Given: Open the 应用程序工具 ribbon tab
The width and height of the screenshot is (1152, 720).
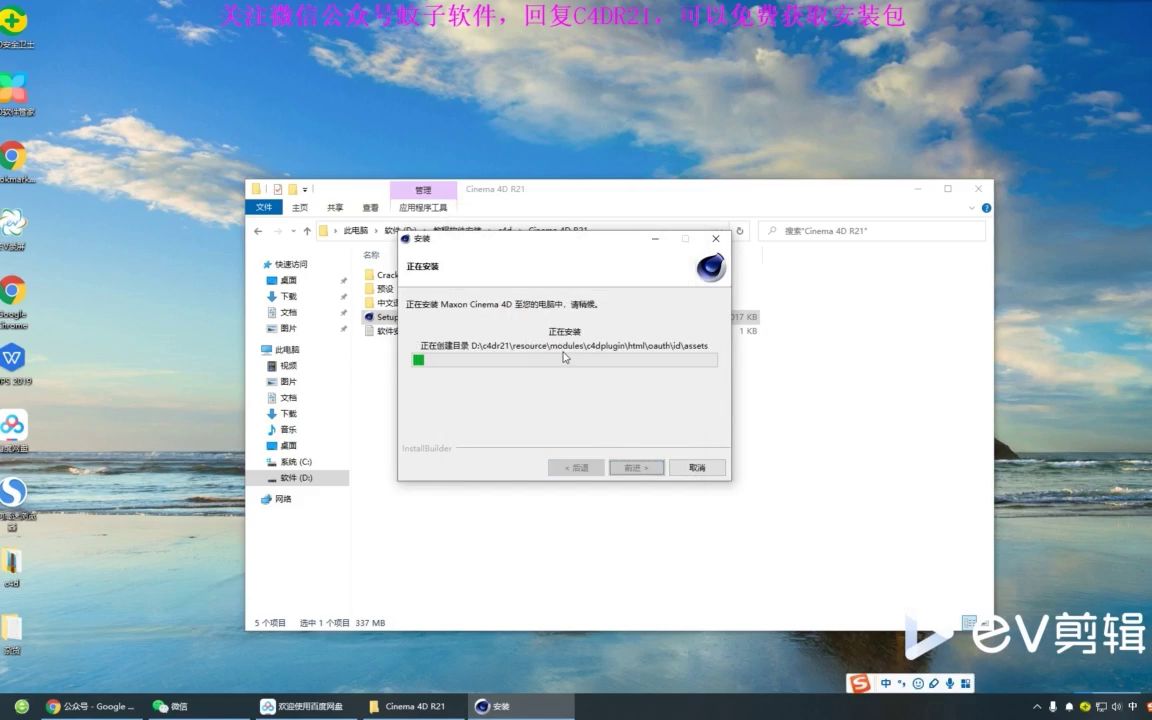Looking at the screenshot, I should pyautogui.click(x=423, y=208).
